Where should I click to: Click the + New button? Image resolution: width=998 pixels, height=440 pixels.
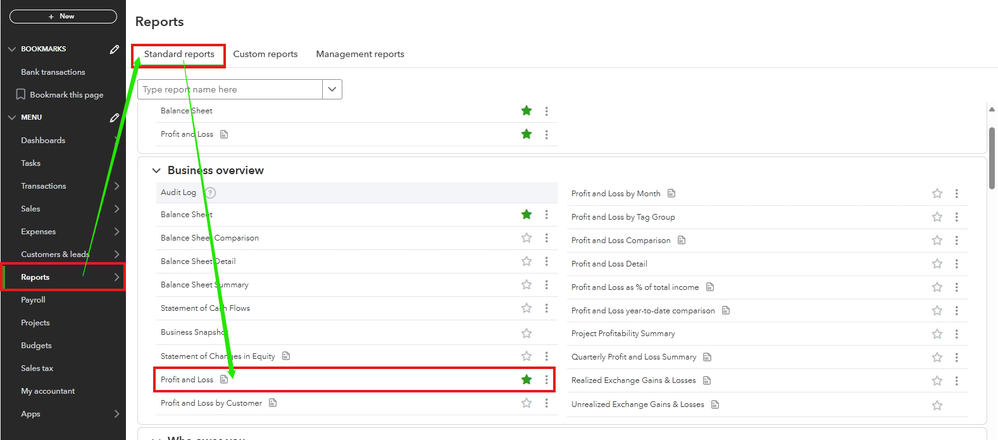coord(61,16)
